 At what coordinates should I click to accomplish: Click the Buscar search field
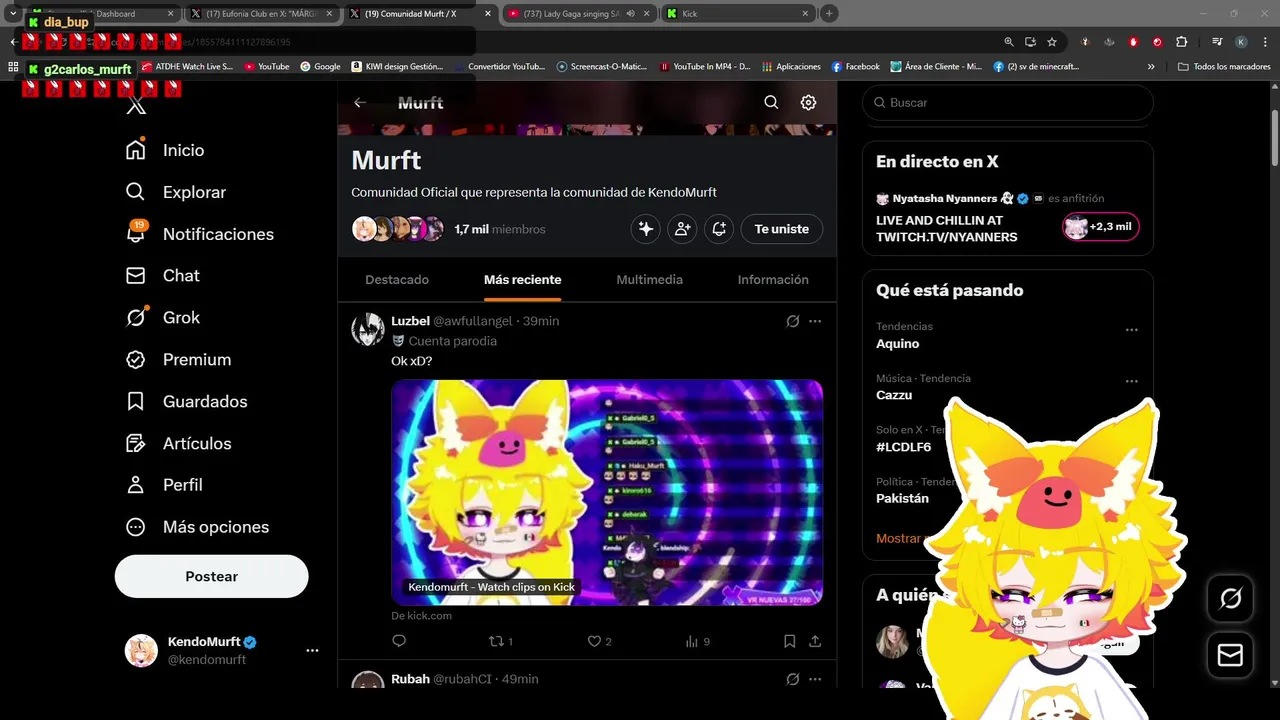click(x=1007, y=103)
